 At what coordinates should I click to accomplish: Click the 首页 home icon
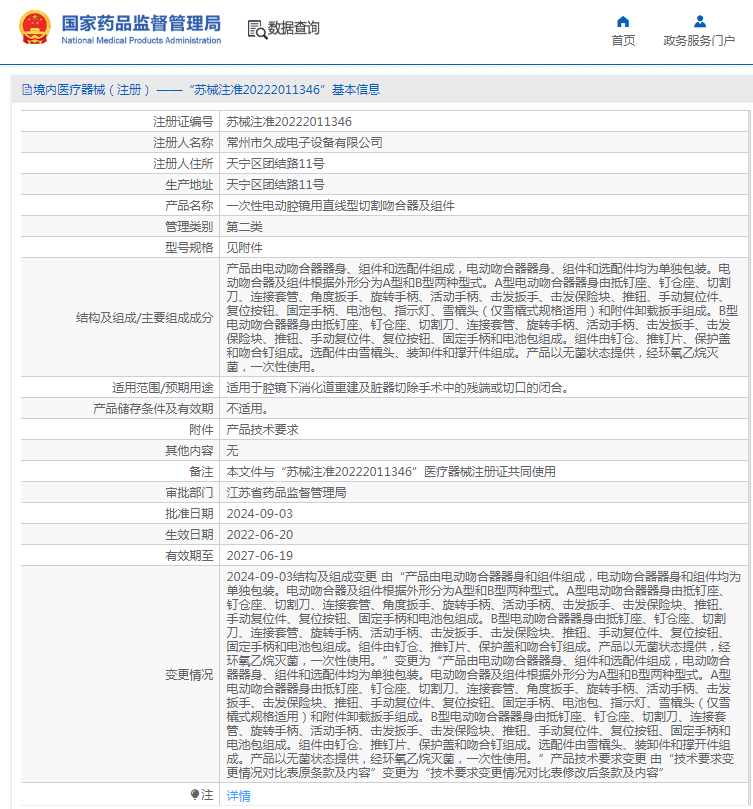point(623,22)
